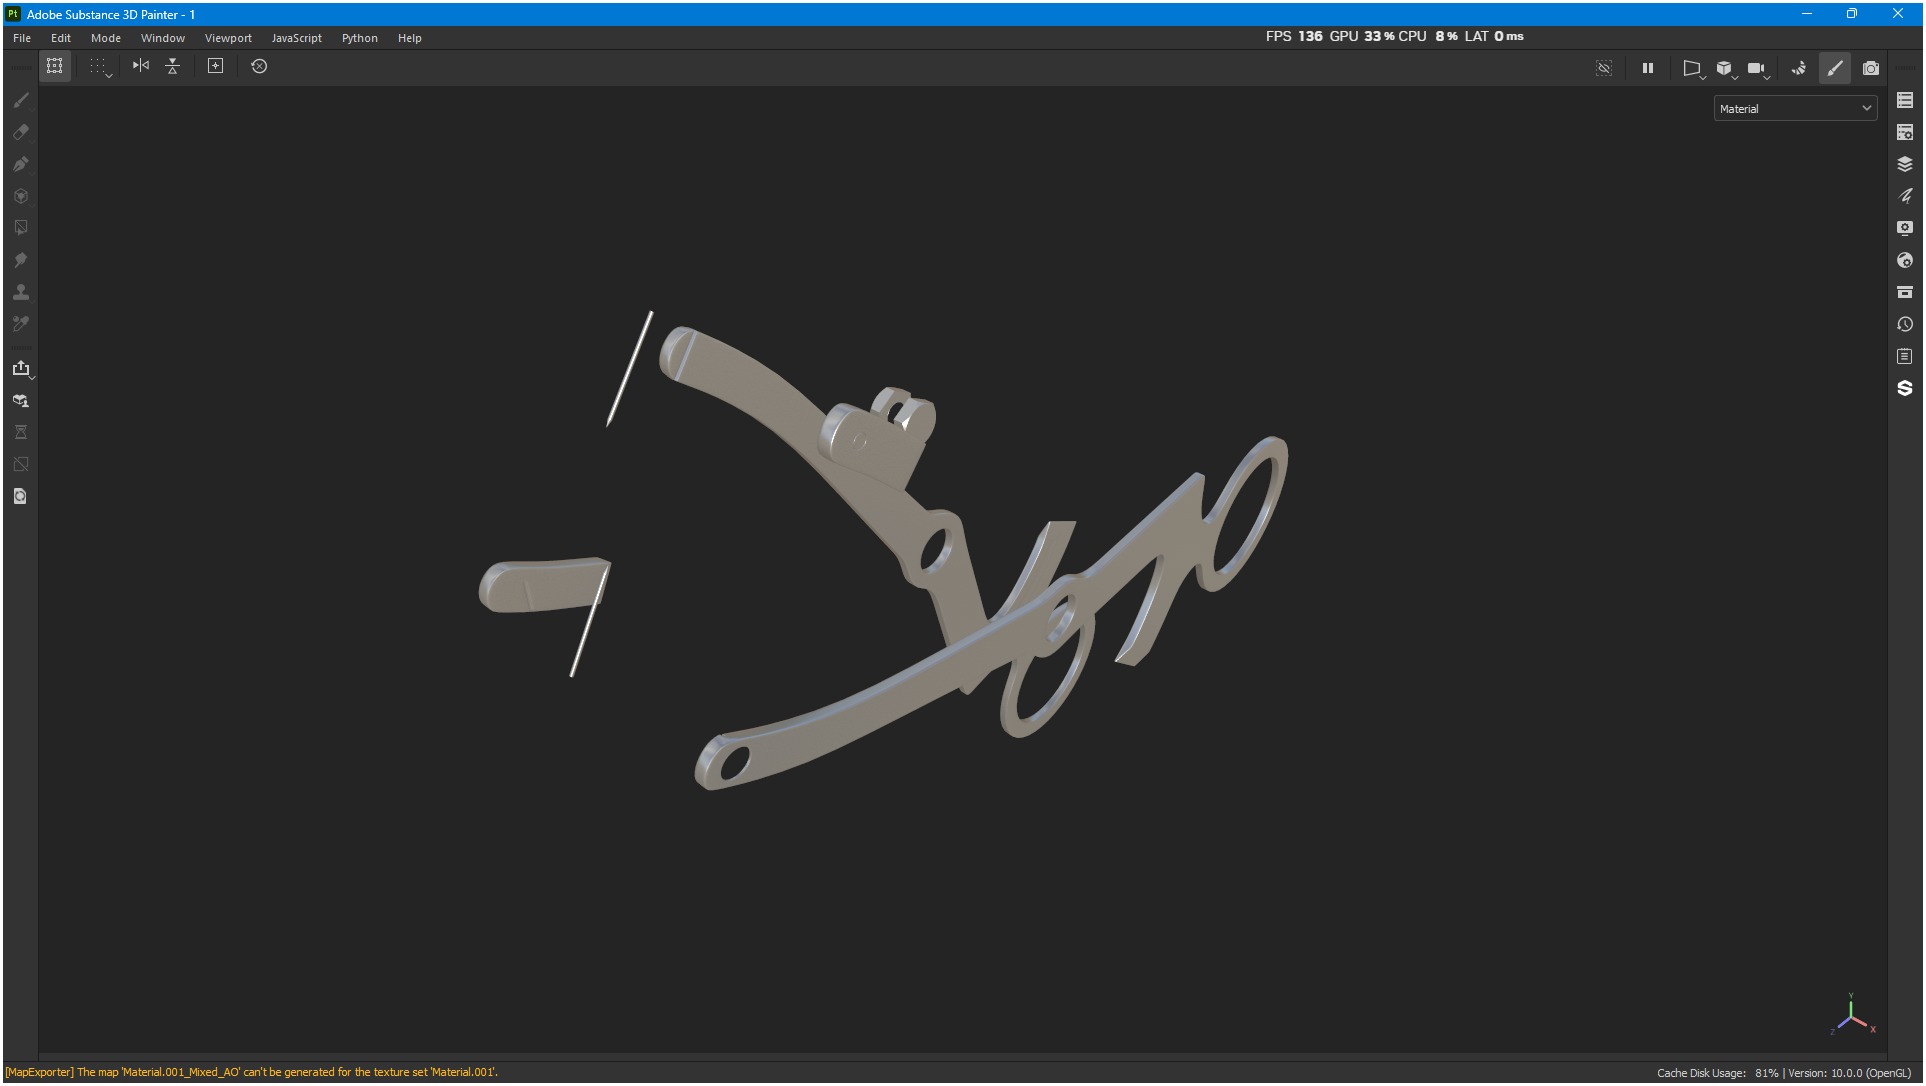The image size is (1926, 1086).
Task: Select the Projection tool
Action: point(21,164)
